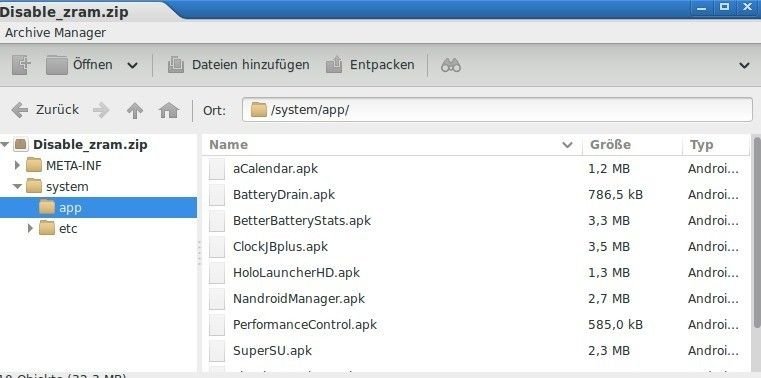
Task: Maximize the Archive Manager window
Action: [725, 7]
